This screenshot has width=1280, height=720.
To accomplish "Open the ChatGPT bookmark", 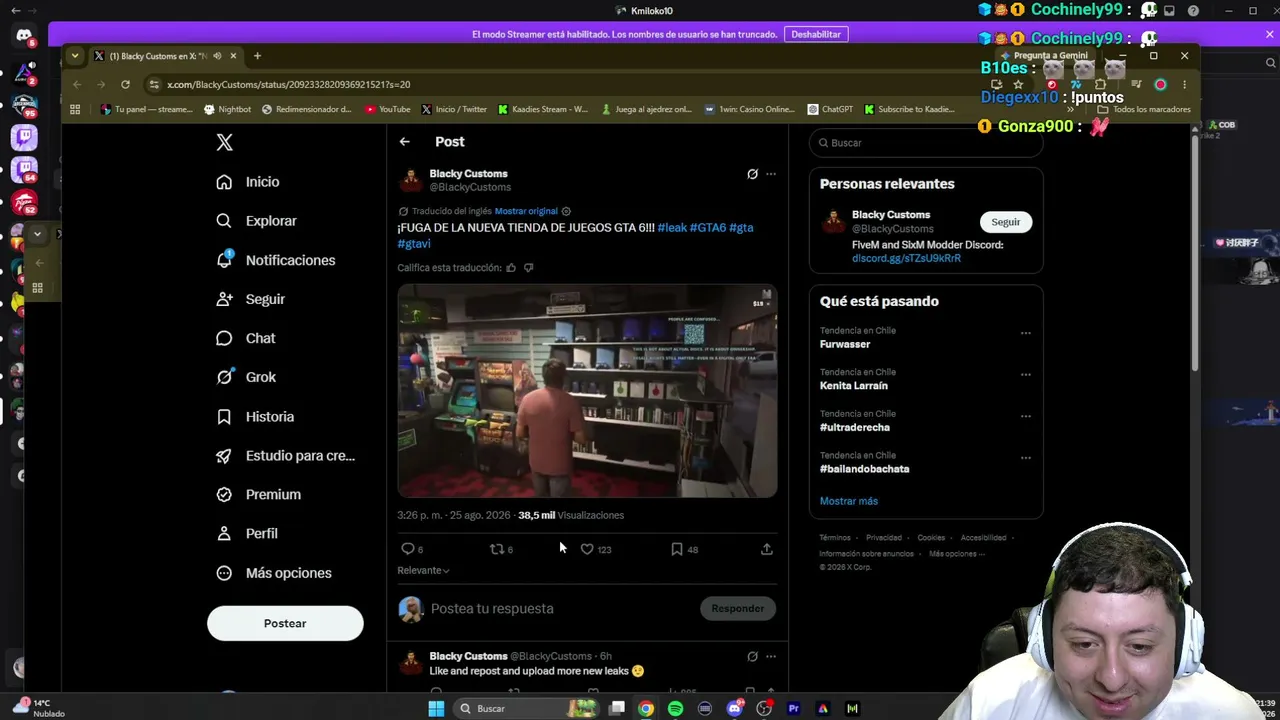I will click(x=830, y=109).
